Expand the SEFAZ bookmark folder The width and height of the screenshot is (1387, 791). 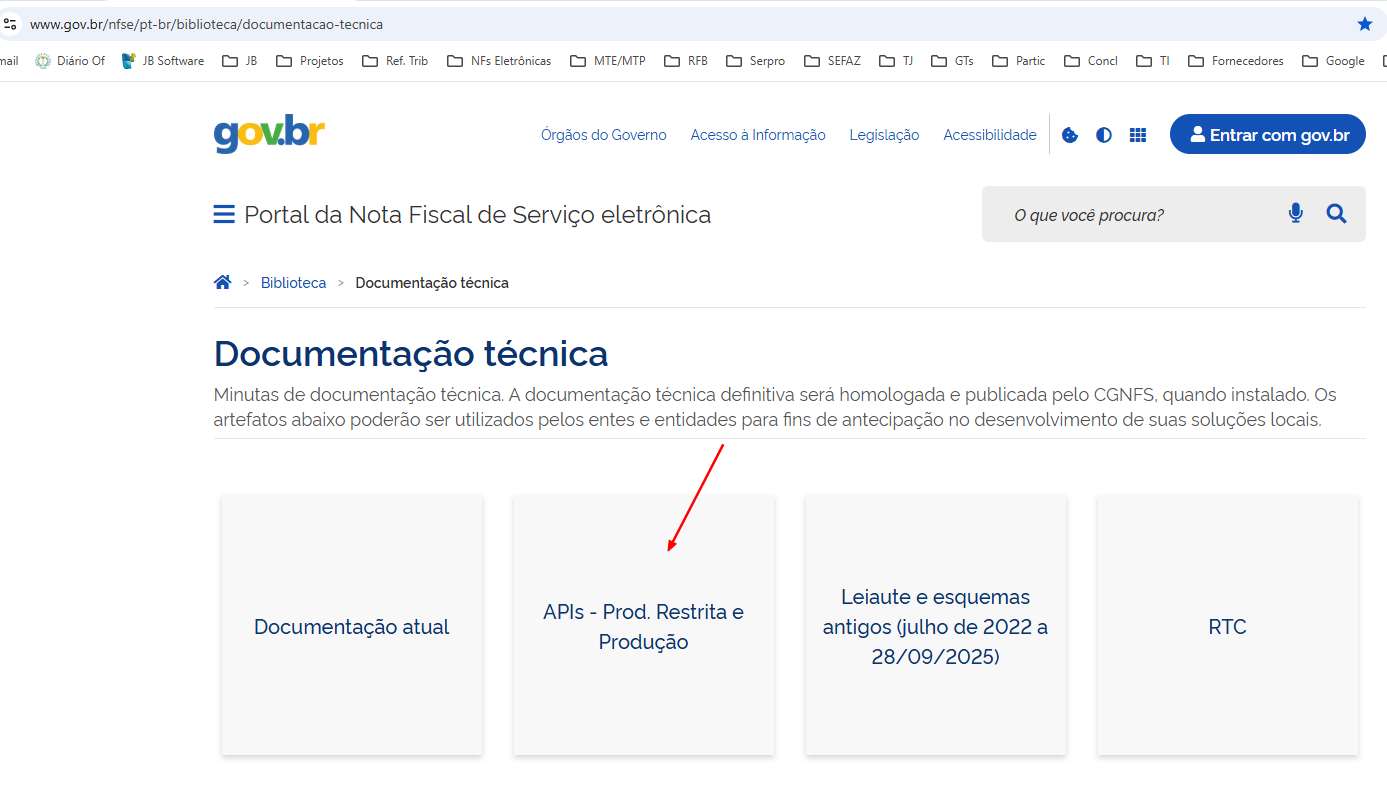(x=831, y=61)
